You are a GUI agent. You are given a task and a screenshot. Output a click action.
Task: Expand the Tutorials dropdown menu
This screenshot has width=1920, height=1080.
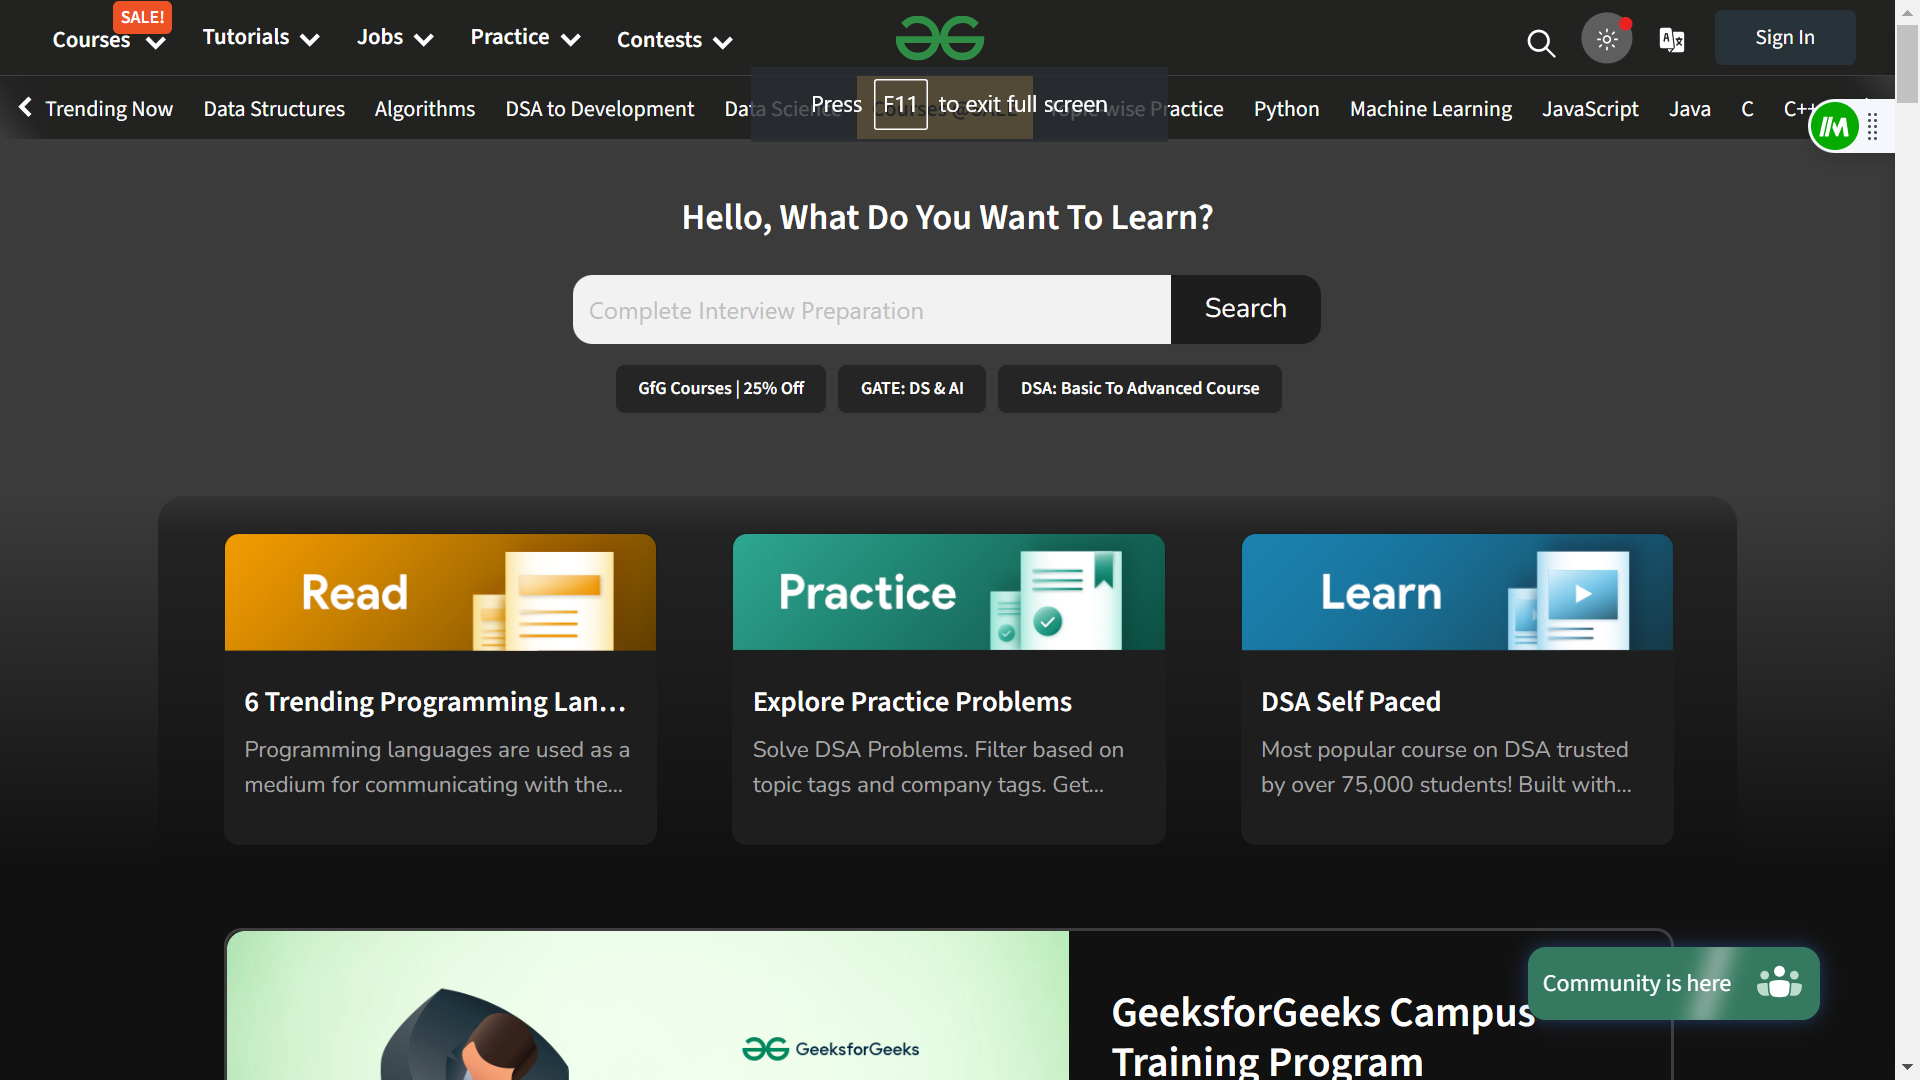pos(258,37)
